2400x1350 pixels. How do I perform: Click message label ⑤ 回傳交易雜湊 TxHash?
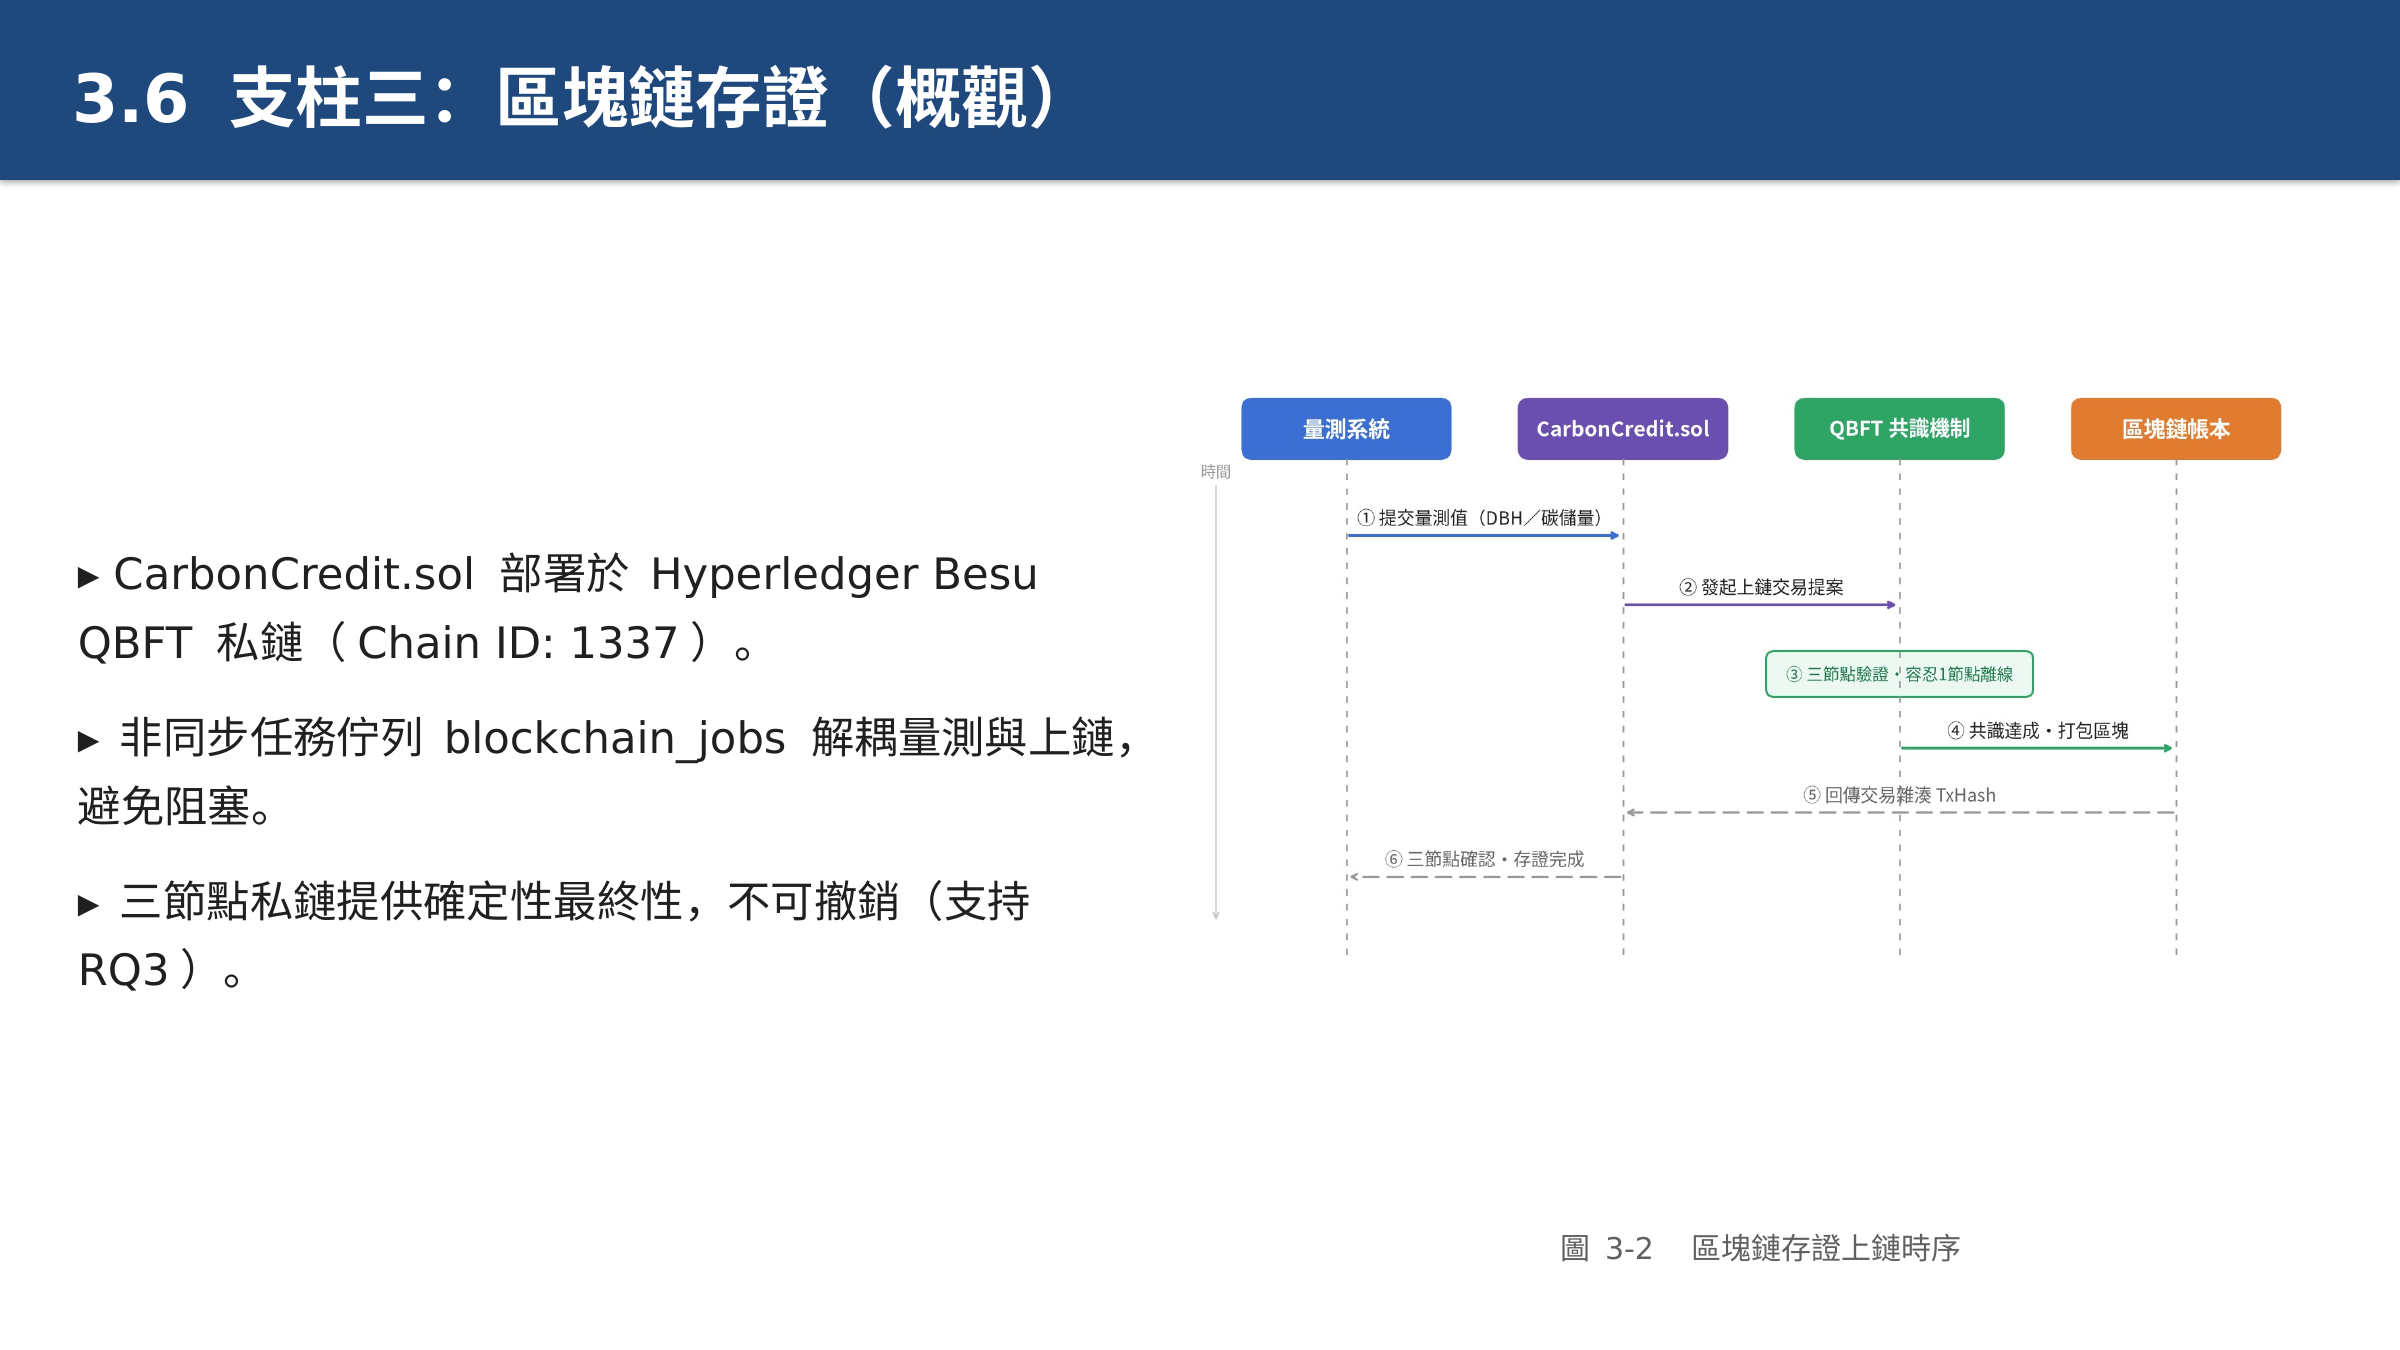coord(1899,795)
